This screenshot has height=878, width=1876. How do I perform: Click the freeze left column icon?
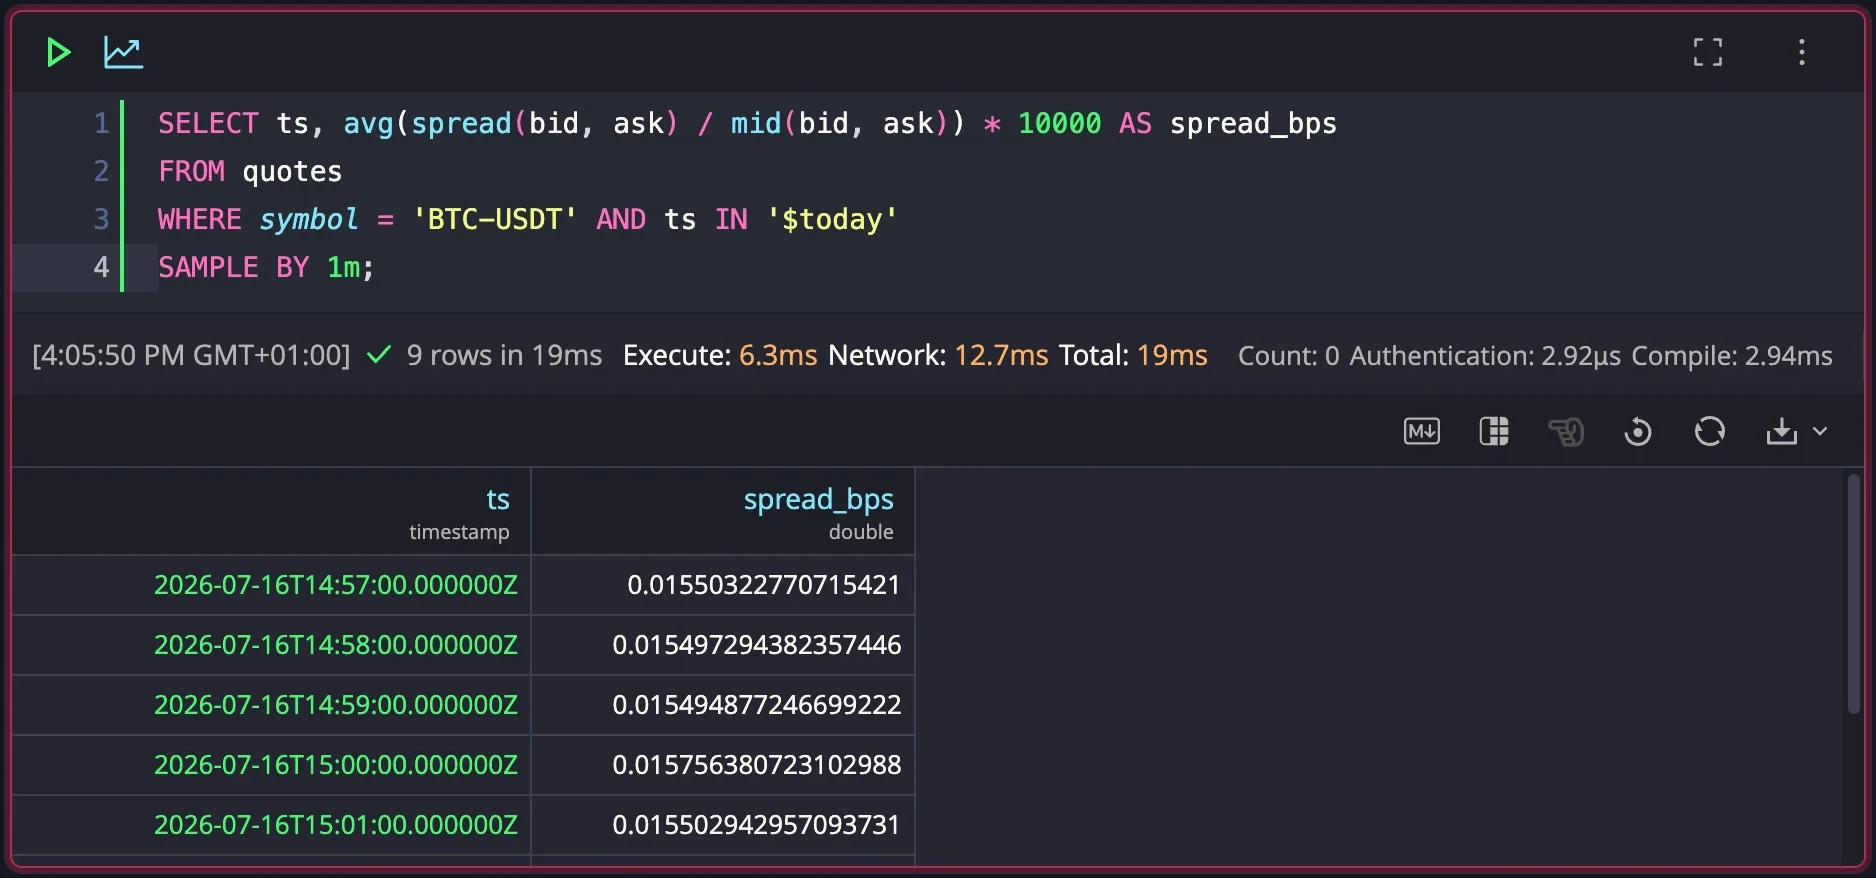[1566, 431]
